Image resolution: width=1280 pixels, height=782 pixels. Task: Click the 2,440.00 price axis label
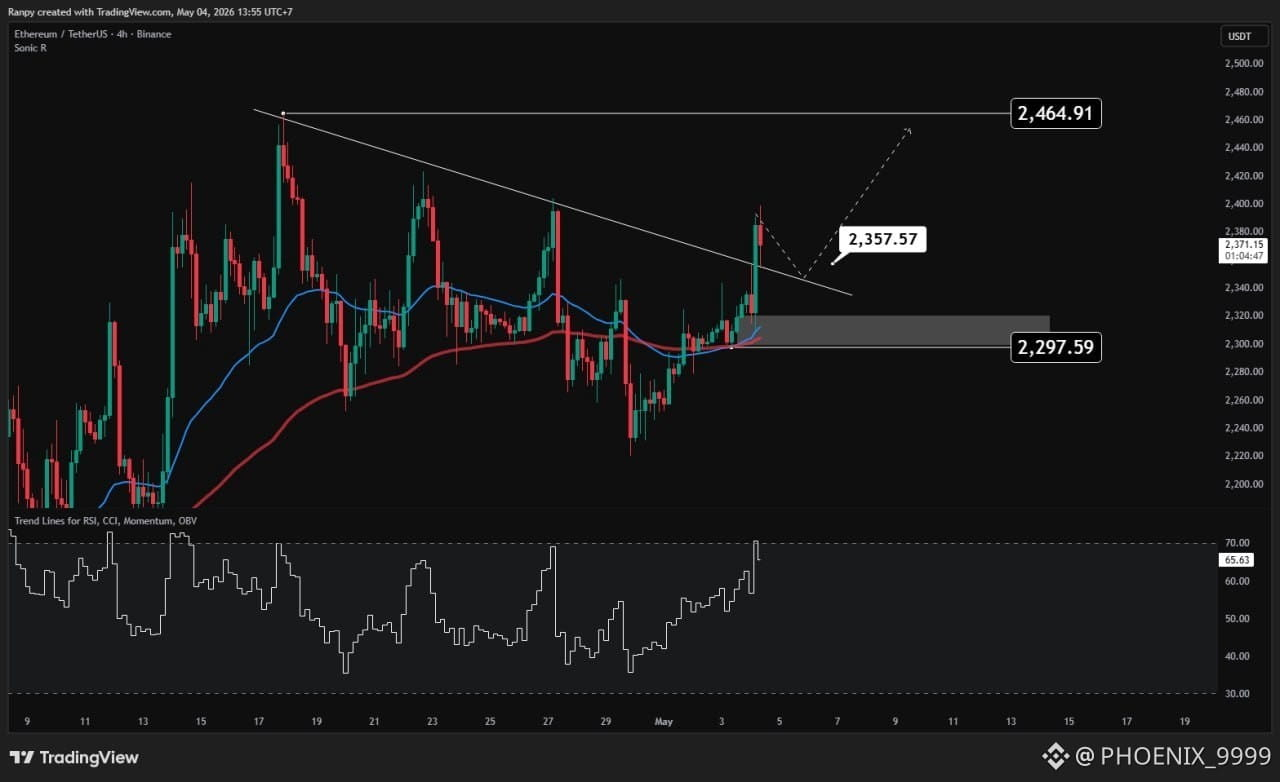pyautogui.click(x=1242, y=148)
